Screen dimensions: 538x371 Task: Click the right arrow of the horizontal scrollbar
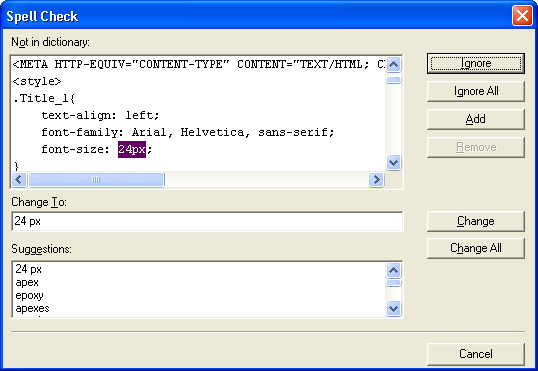click(376, 179)
